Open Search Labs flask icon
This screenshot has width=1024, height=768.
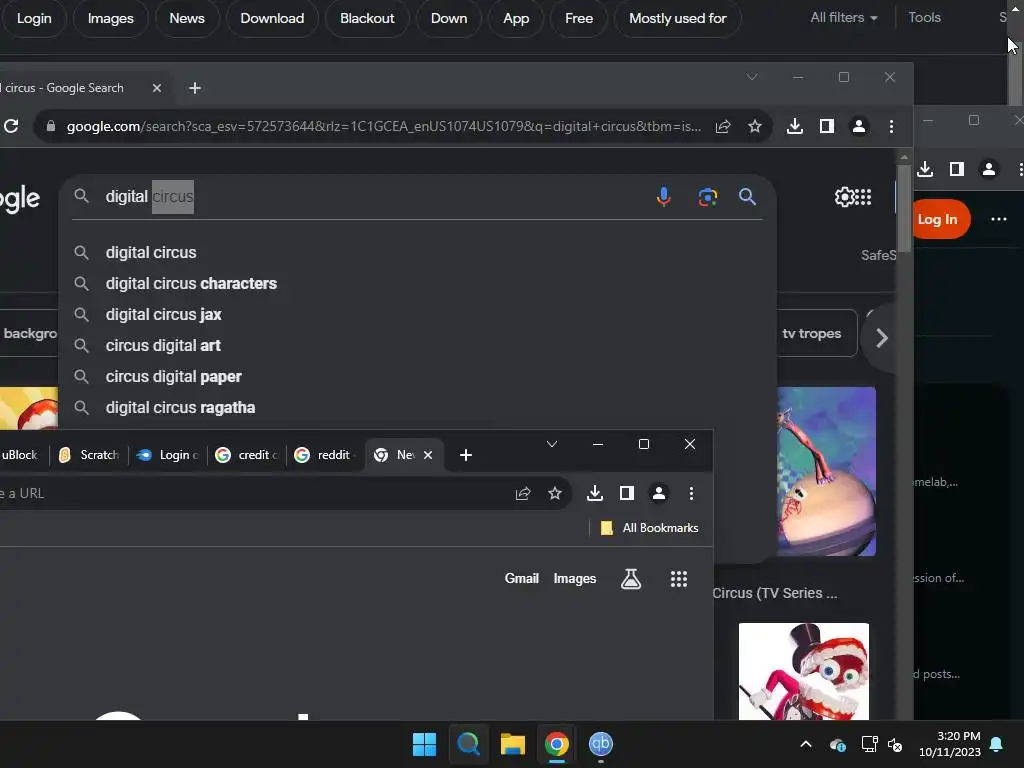[x=631, y=579]
